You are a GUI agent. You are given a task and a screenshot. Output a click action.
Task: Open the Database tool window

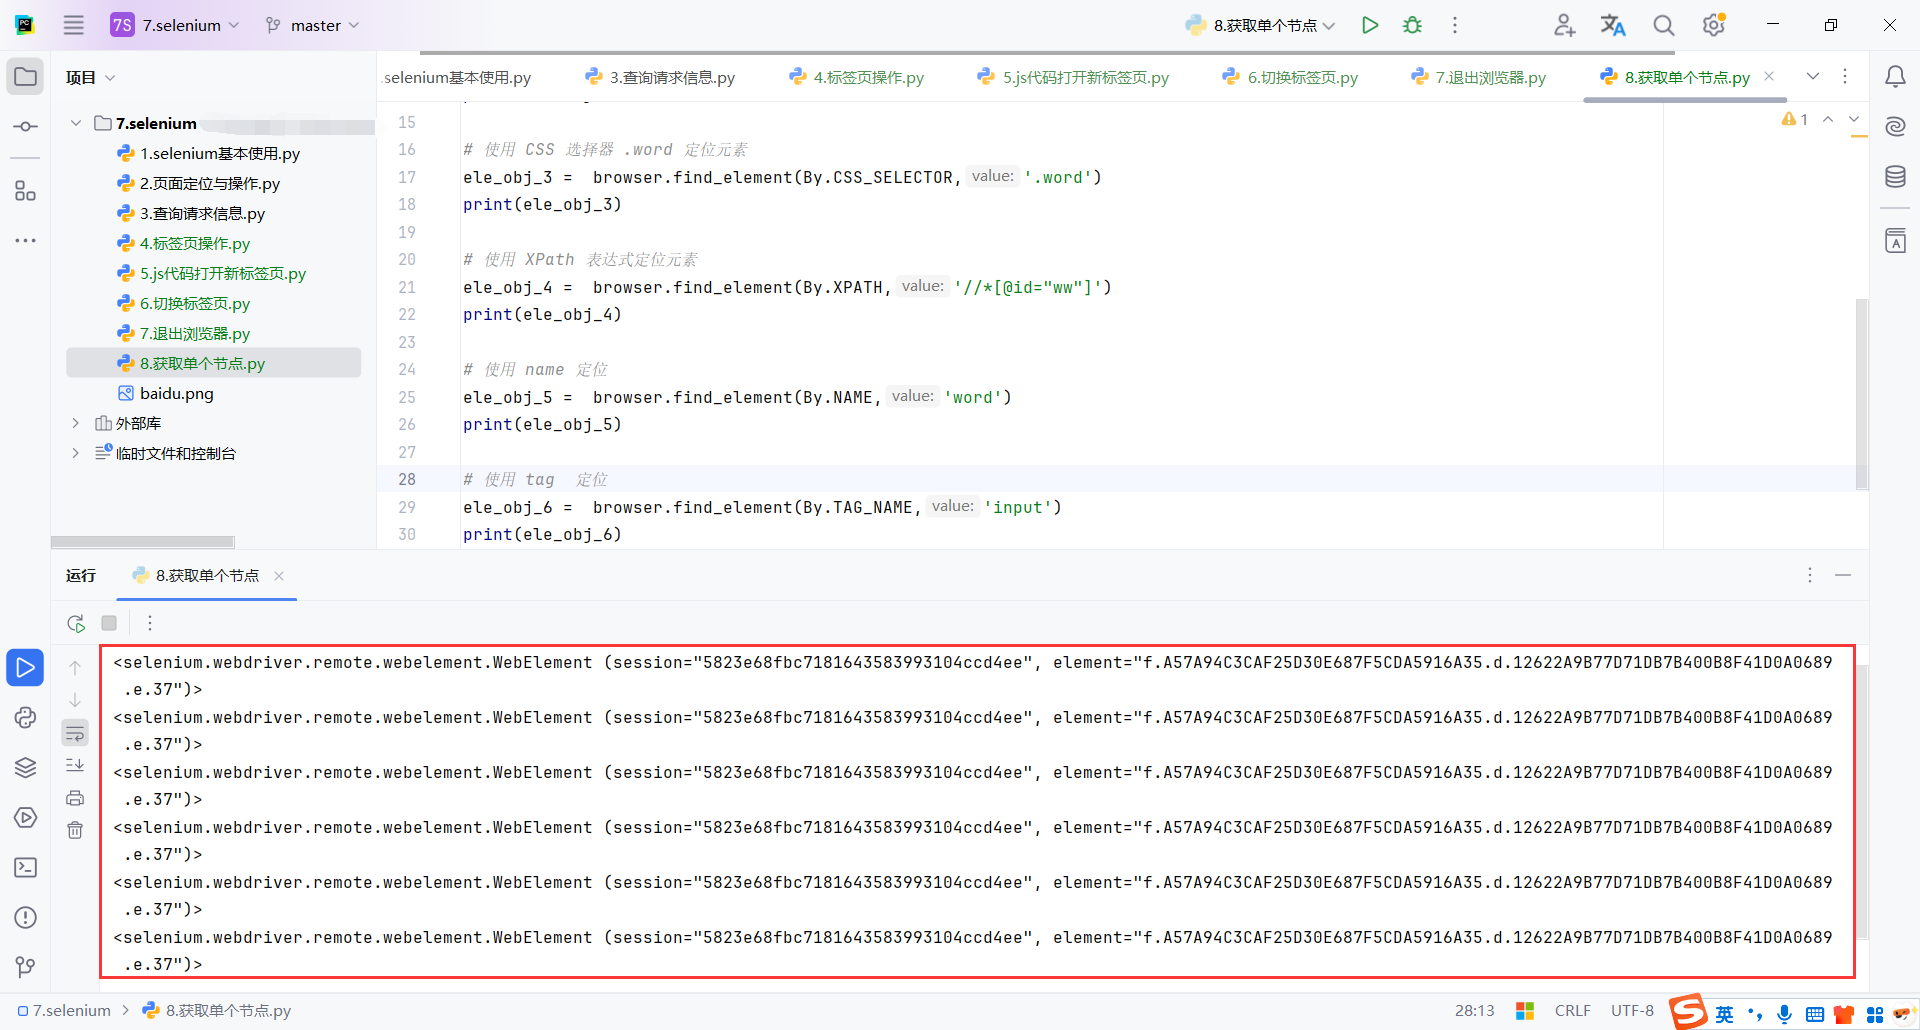click(x=1895, y=177)
